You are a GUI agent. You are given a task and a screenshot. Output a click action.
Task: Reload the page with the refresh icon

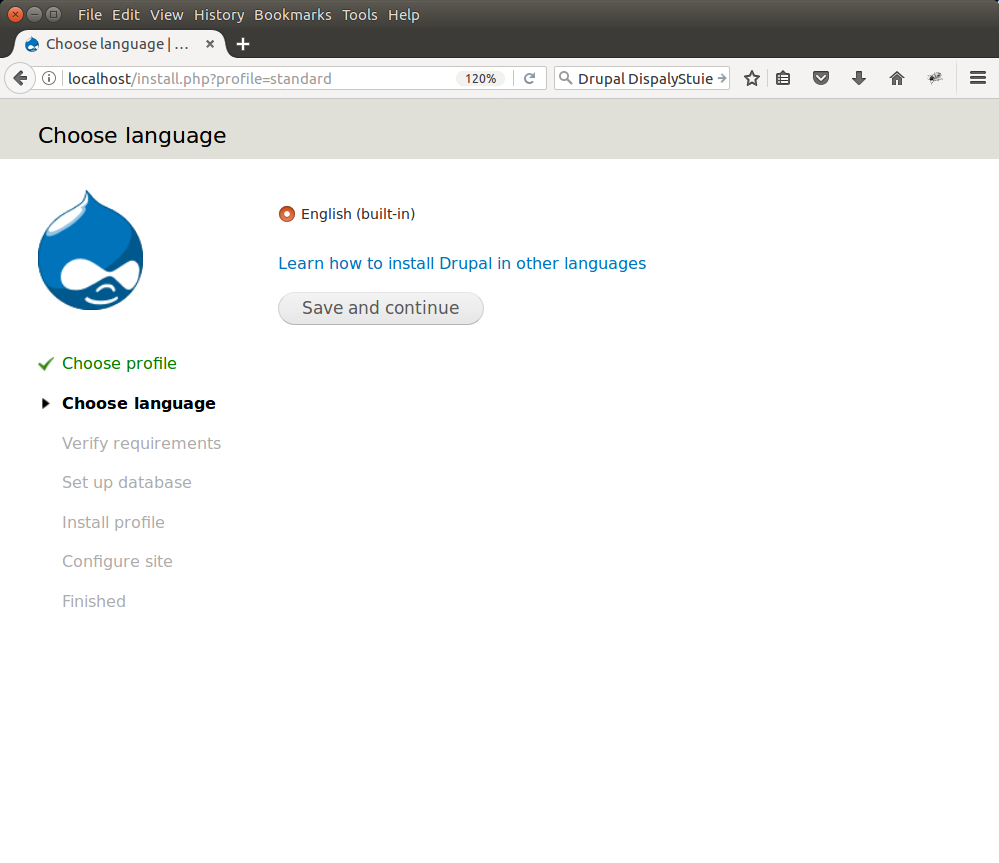click(530, 78)
